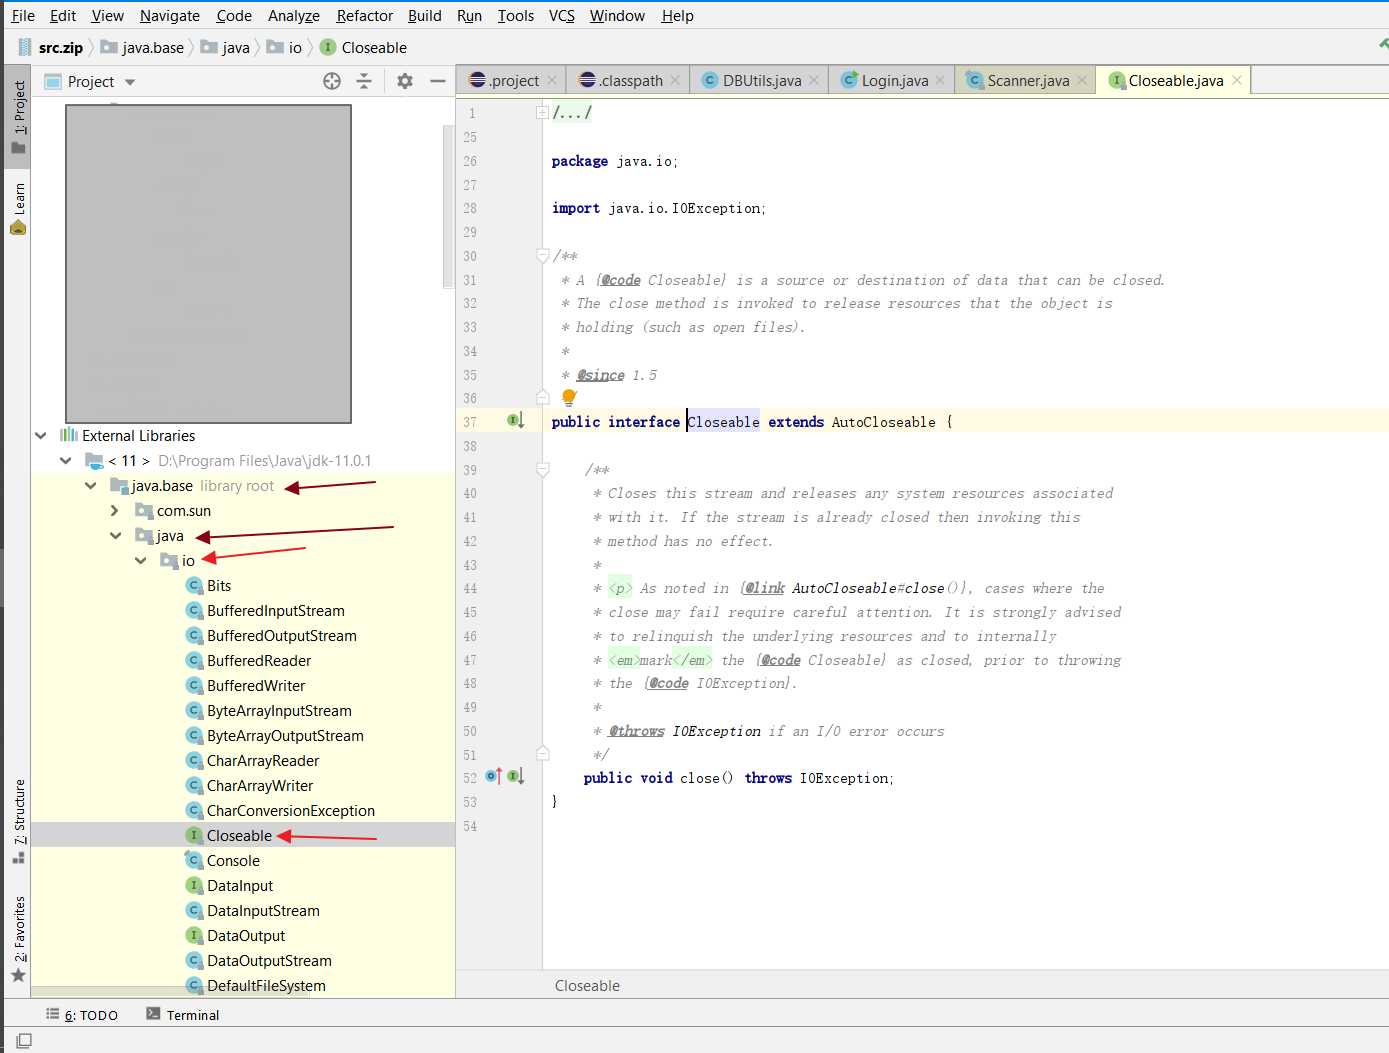Click the DataInput interface icon
This screenshot has width=1389, height=1053.
(195, 885)
